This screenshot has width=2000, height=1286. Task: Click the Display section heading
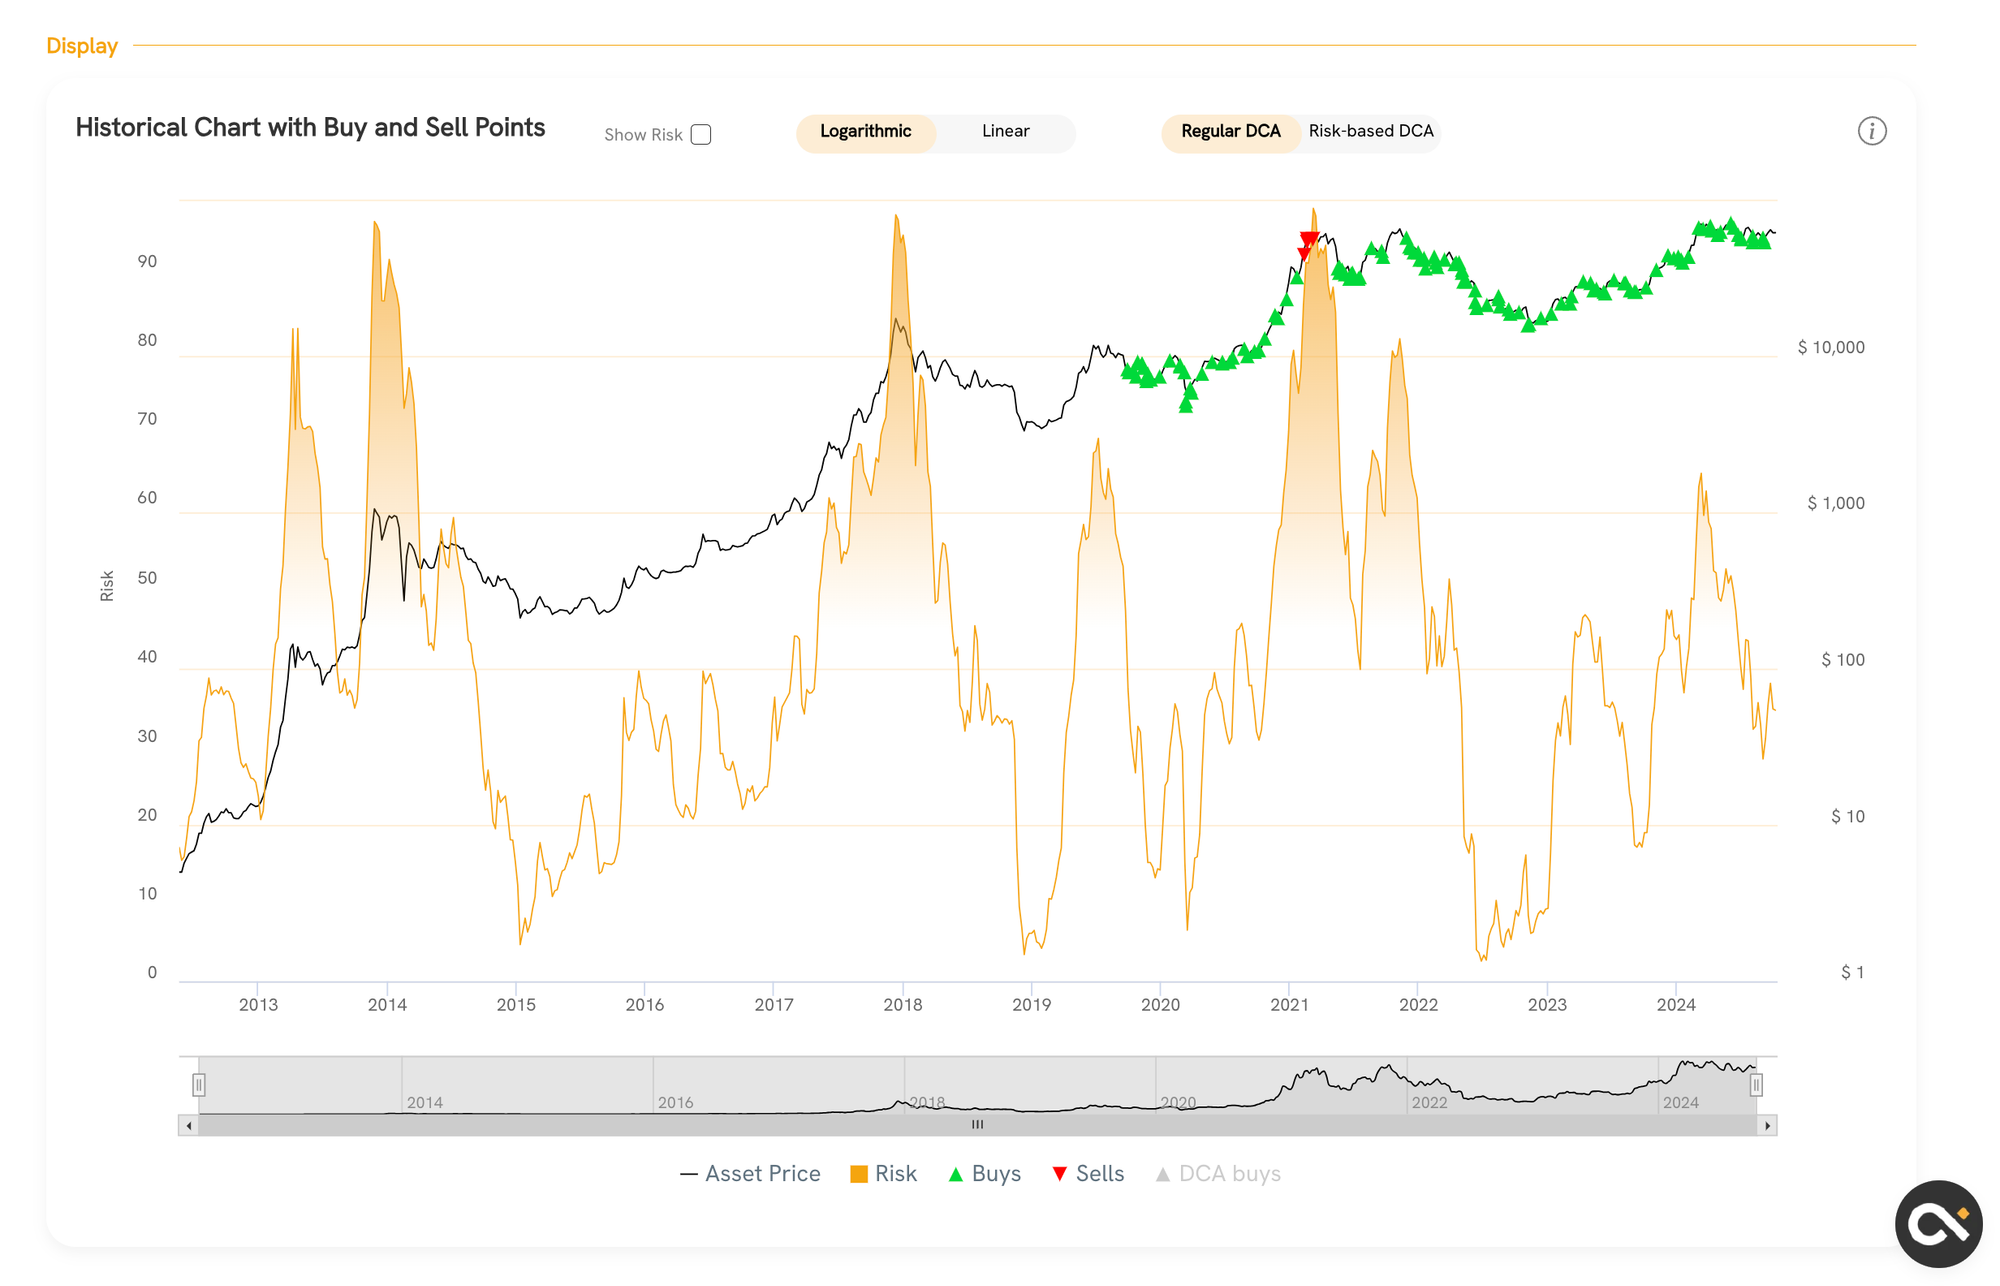pyautogui.click(x=82, y=46)
